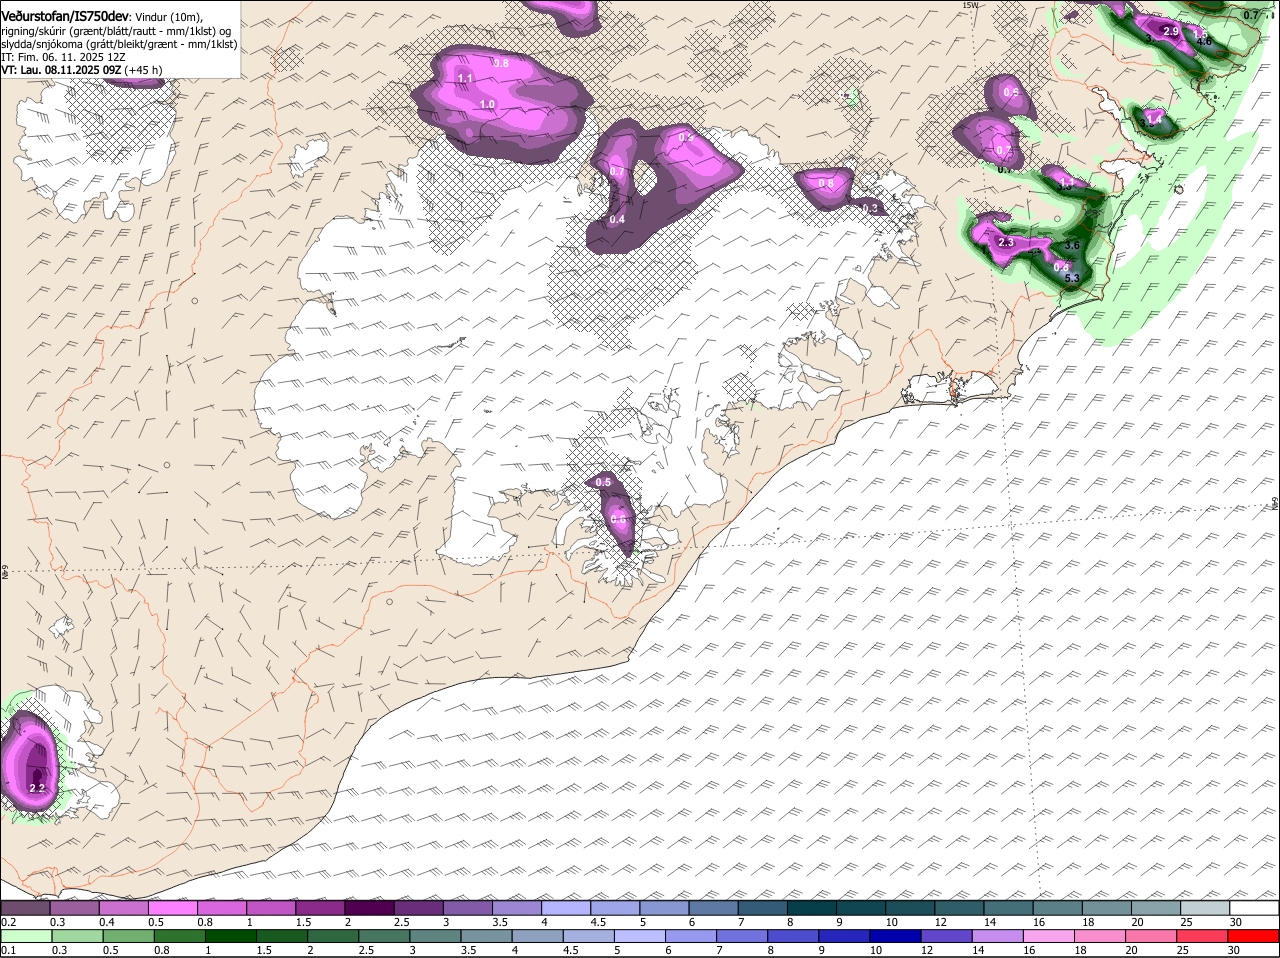Image resolution: width=1280 pixels, height=958 pixels.
Task: Pick the 18 pink swatch in rain legend
Action: click(x=1101, y=936)
